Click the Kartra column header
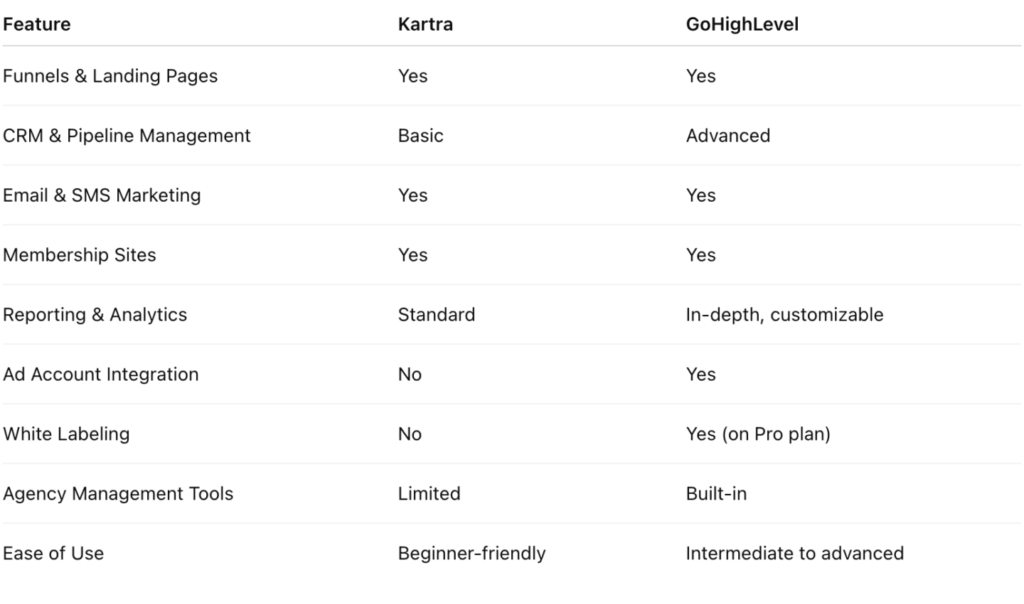The height and width of the screenshot is (604, 1024). pyautogui.click(x=425, y=24)
